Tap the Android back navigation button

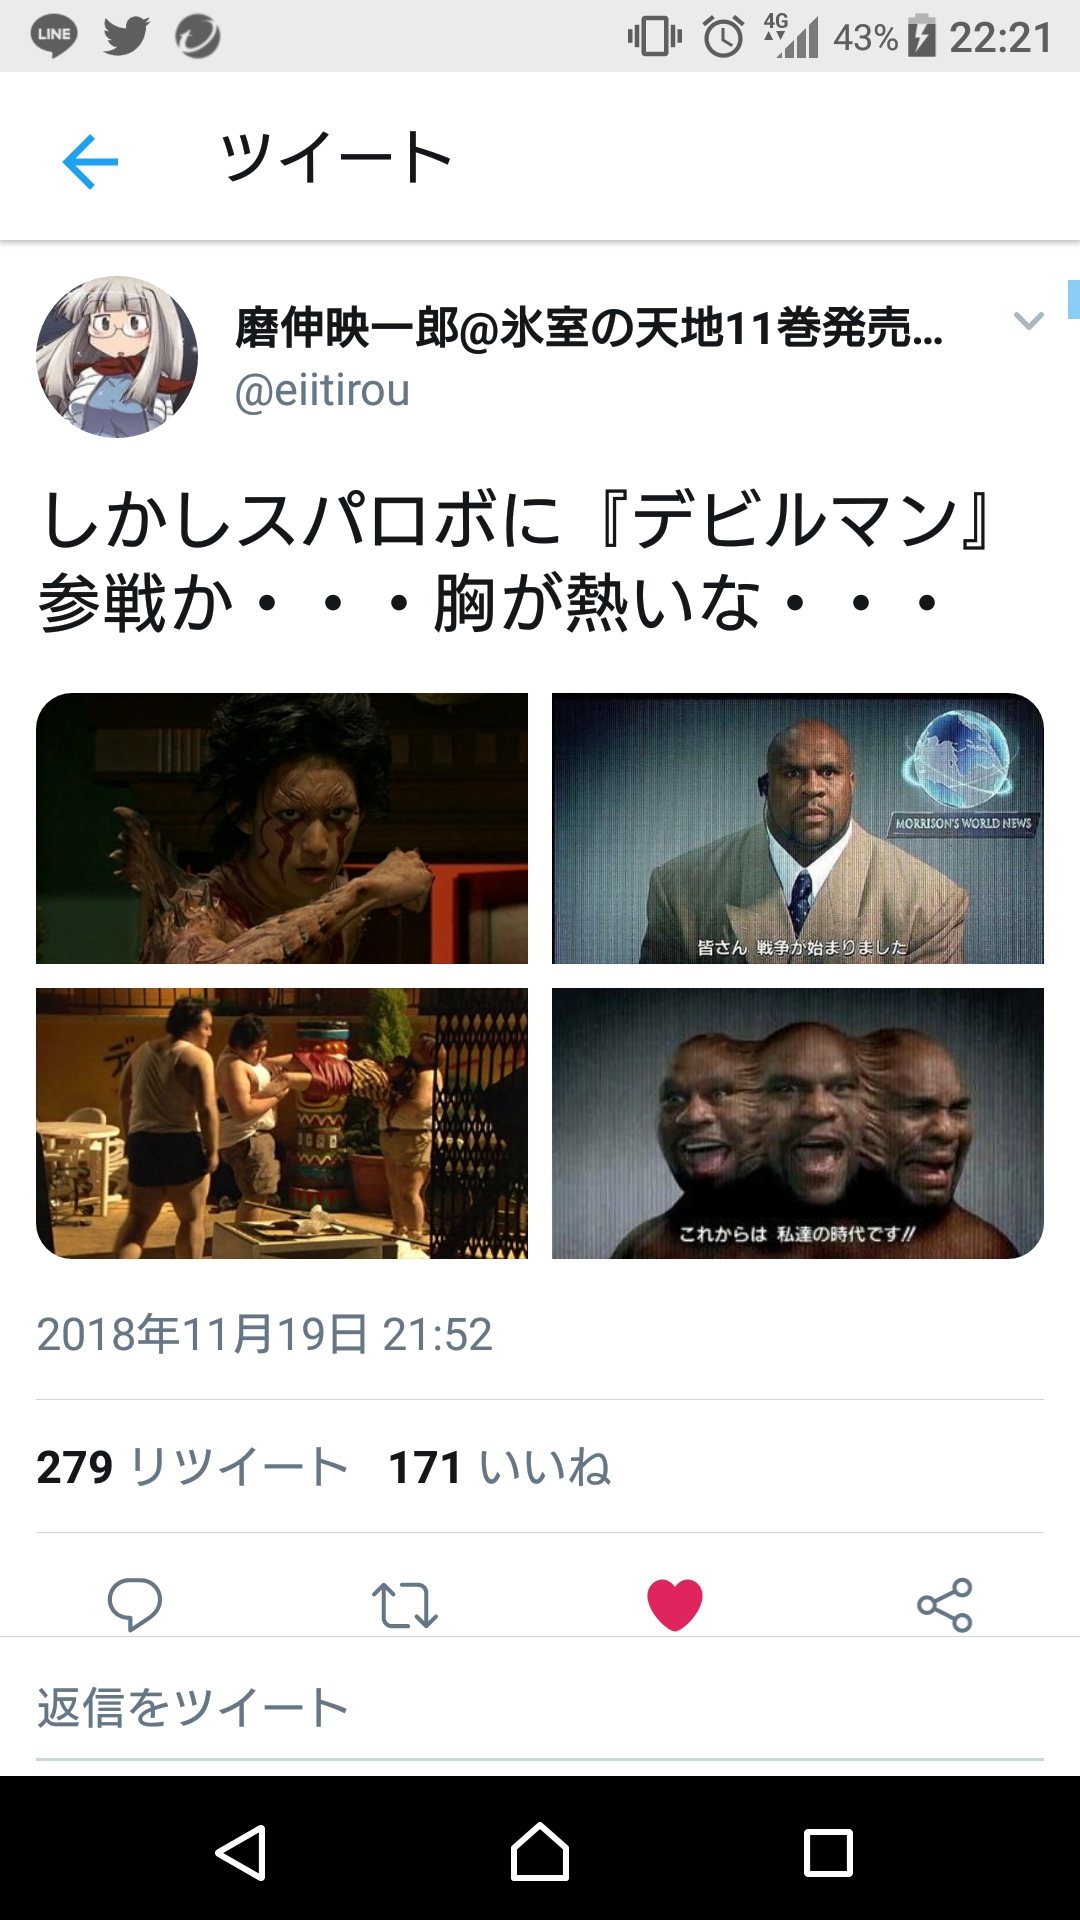point(241,1852)
